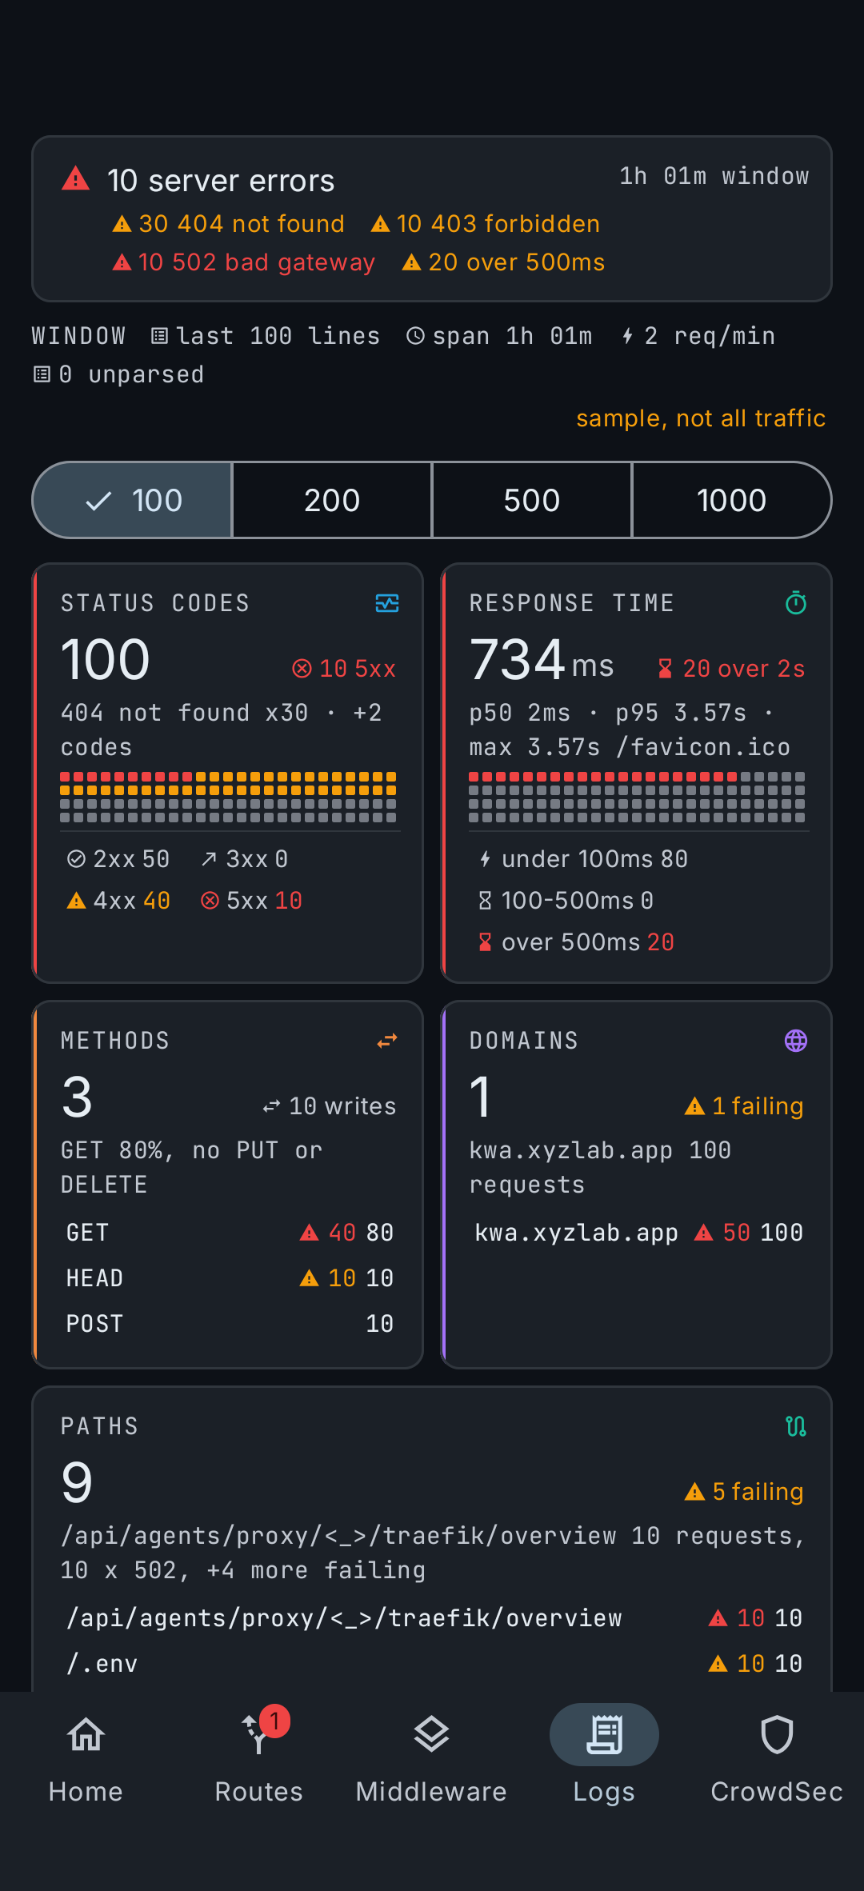This screenshot has width=864, height=1891.
Task: Tap the 10 writes label
Action: point(329,1106)
